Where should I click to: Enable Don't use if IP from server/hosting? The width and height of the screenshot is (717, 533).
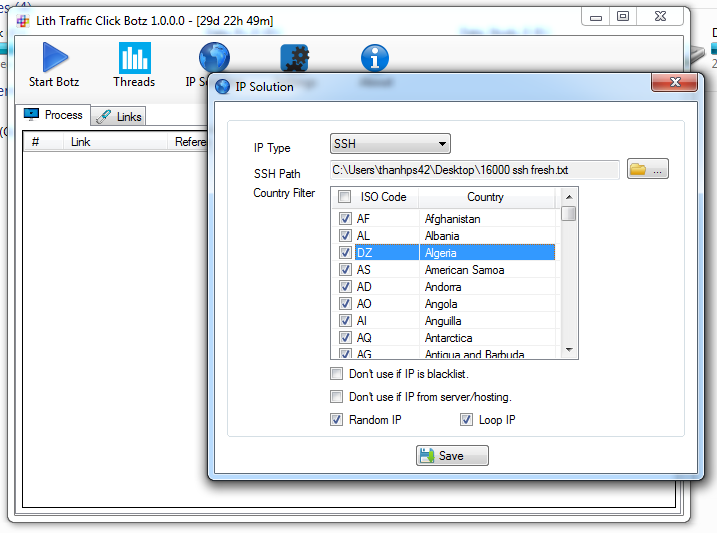[337, 396]
